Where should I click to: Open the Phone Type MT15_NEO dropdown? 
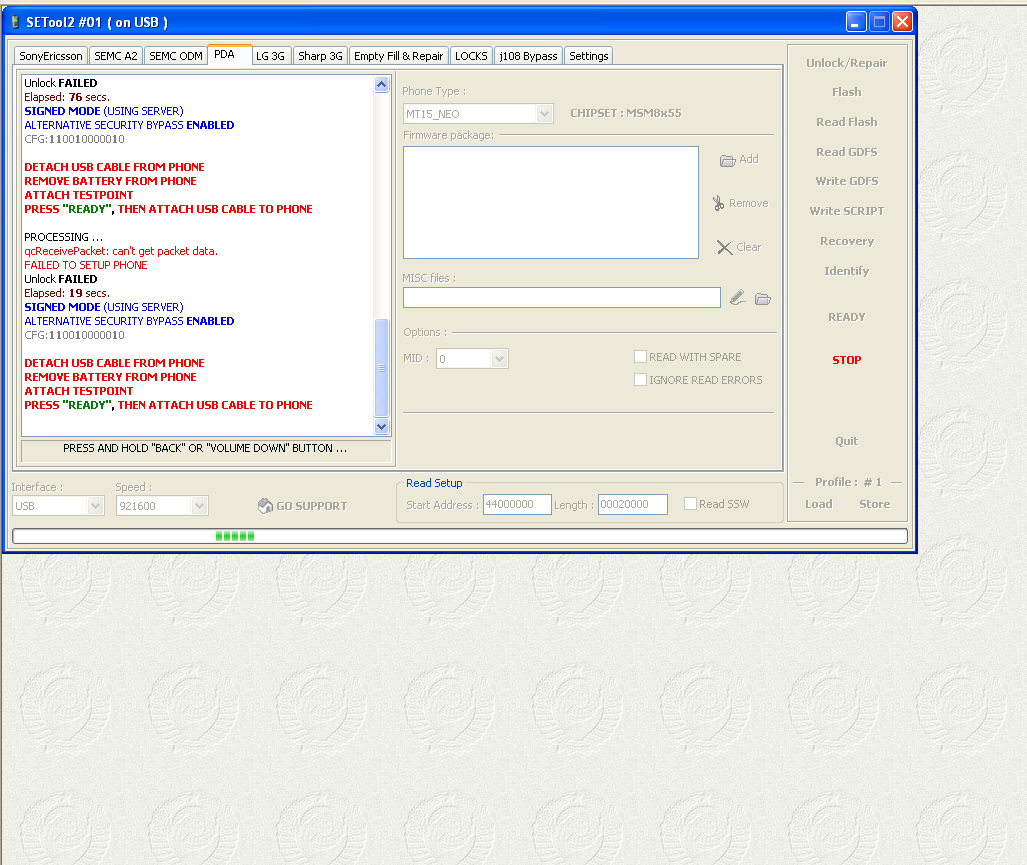(x=544, y=114)
